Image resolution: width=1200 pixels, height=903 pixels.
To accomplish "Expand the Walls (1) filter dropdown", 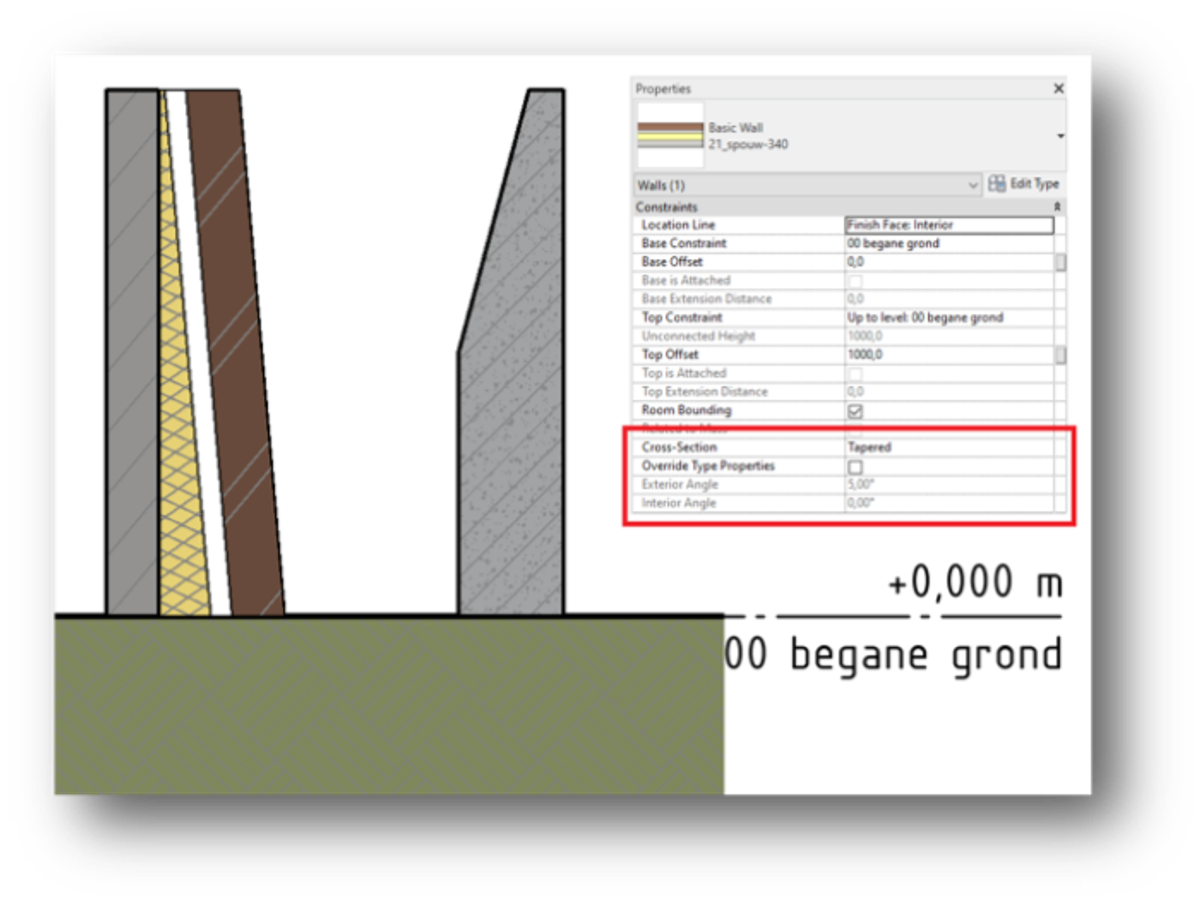I will (x=973, y=185).
